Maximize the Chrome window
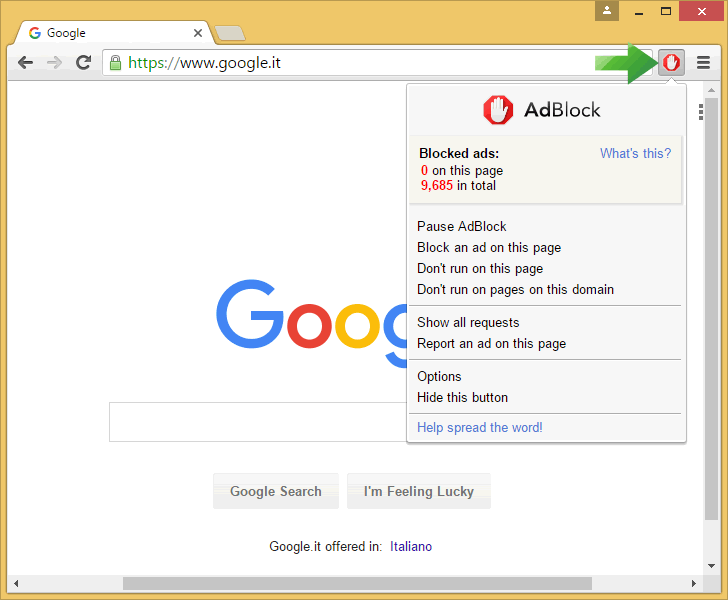The width and height of the screenshot is (728, 600). 666,11
